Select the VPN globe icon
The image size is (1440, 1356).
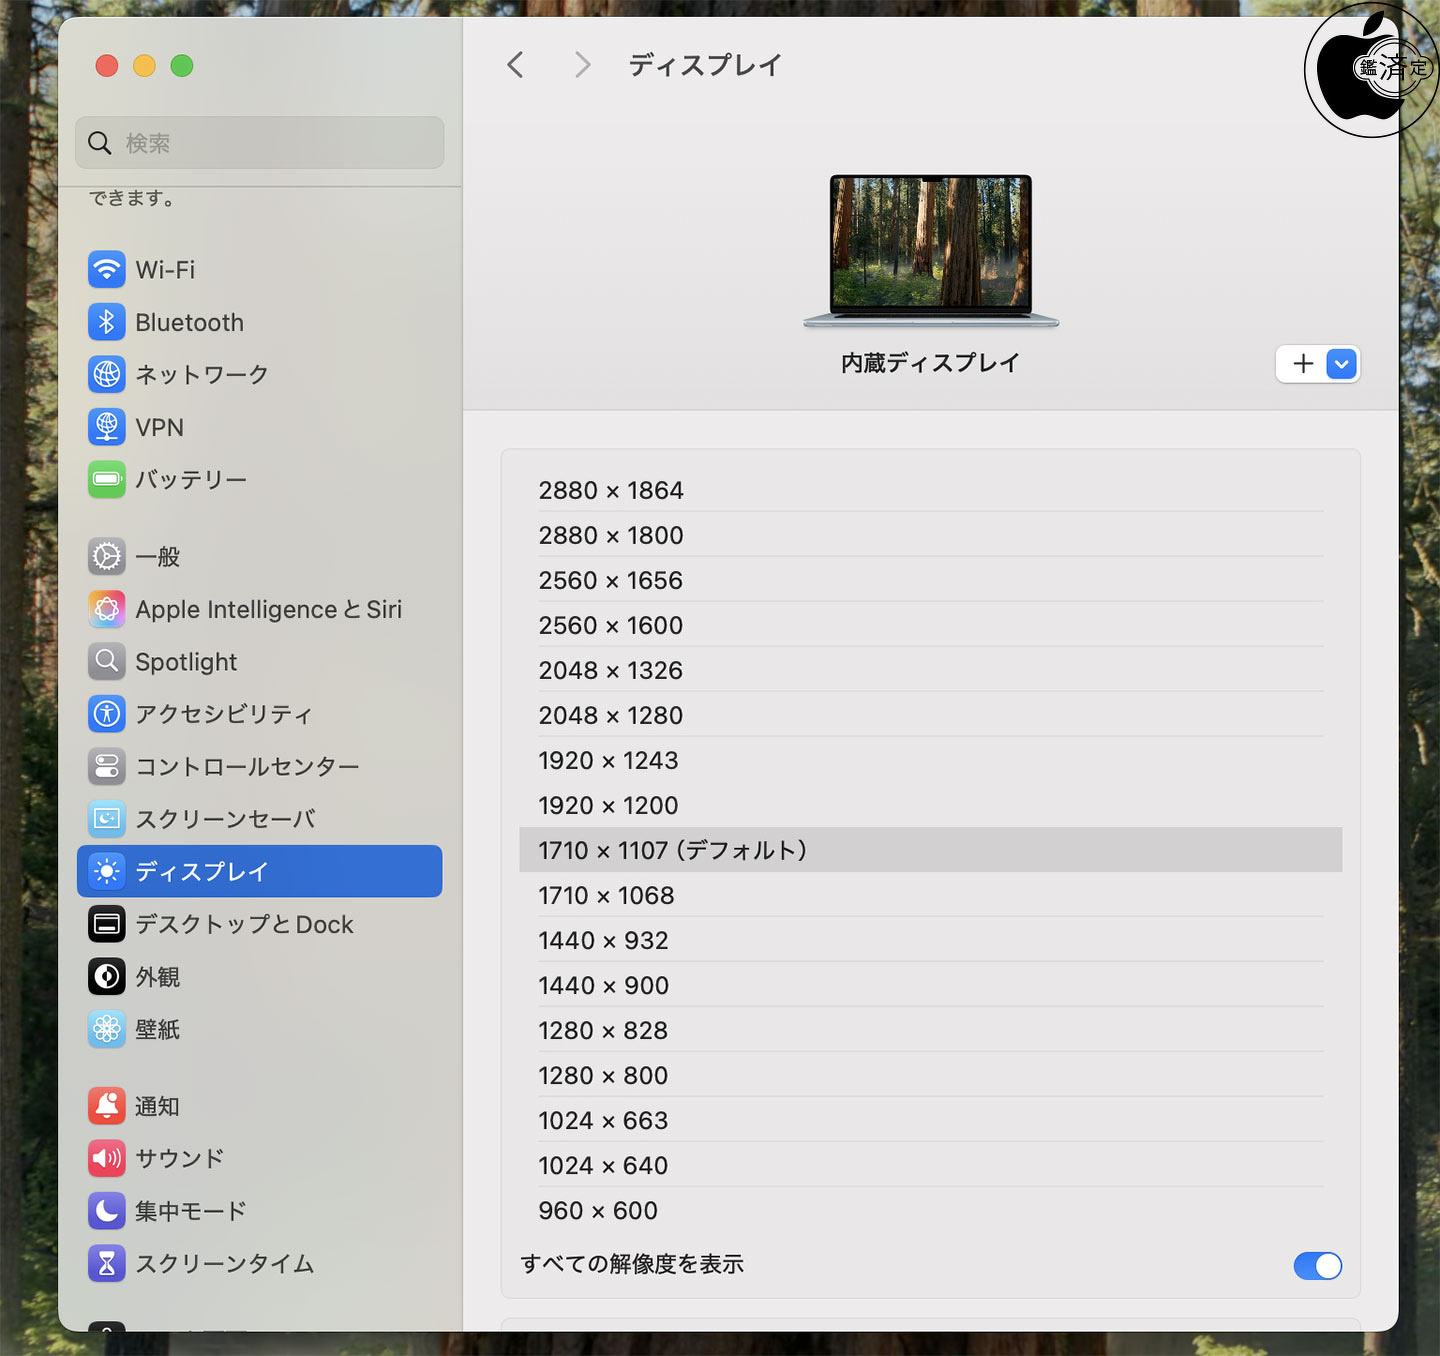[107, 427]
